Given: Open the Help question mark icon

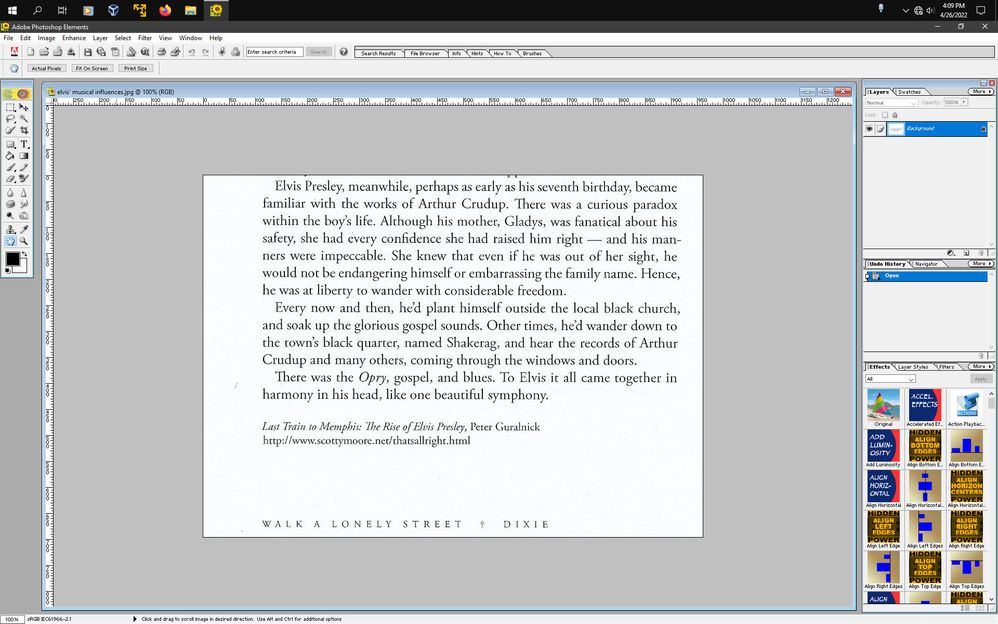Looking at the screenshot, I should (x=344, y=52).
